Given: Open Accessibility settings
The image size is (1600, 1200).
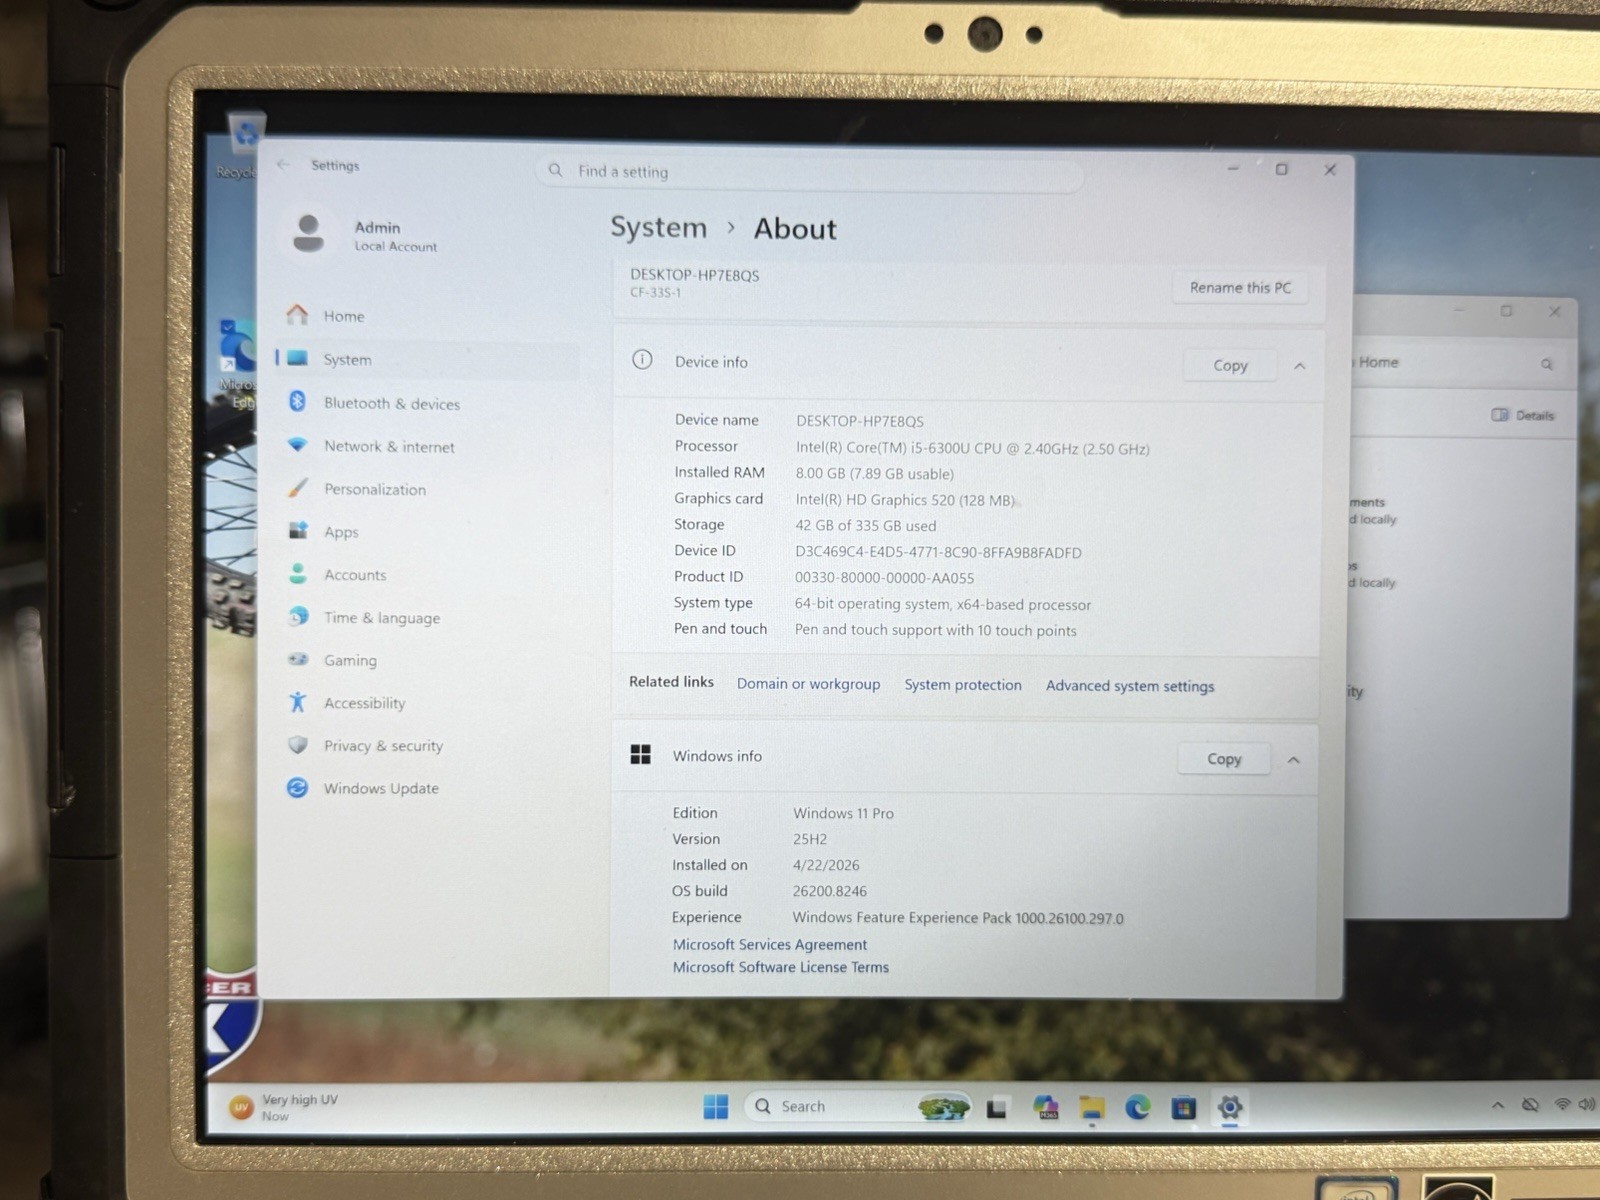Looking at the screenshot, I should click(x=364, y=703).
